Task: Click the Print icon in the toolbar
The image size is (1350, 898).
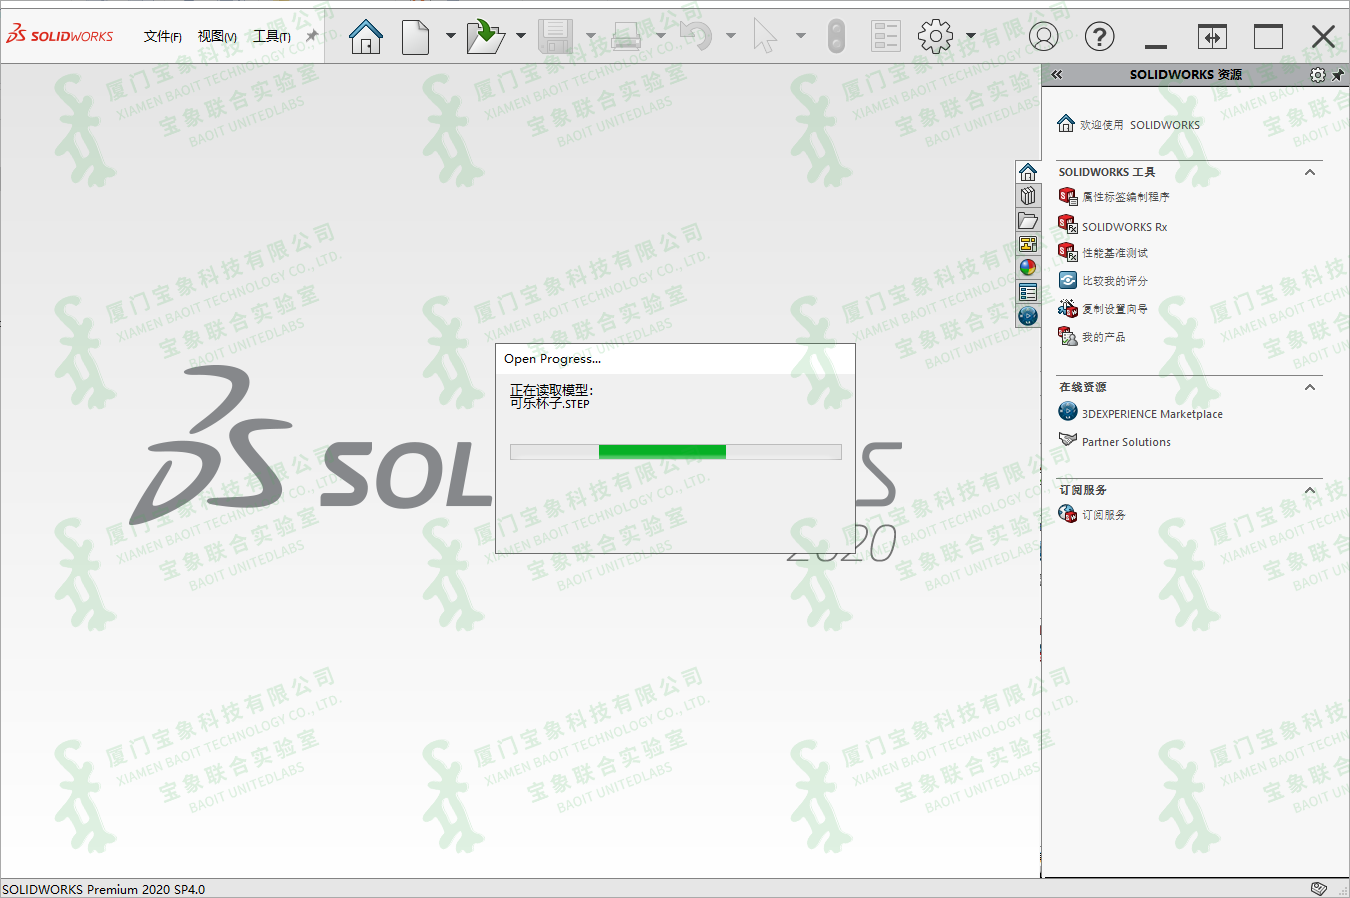Action: (626, 37)
